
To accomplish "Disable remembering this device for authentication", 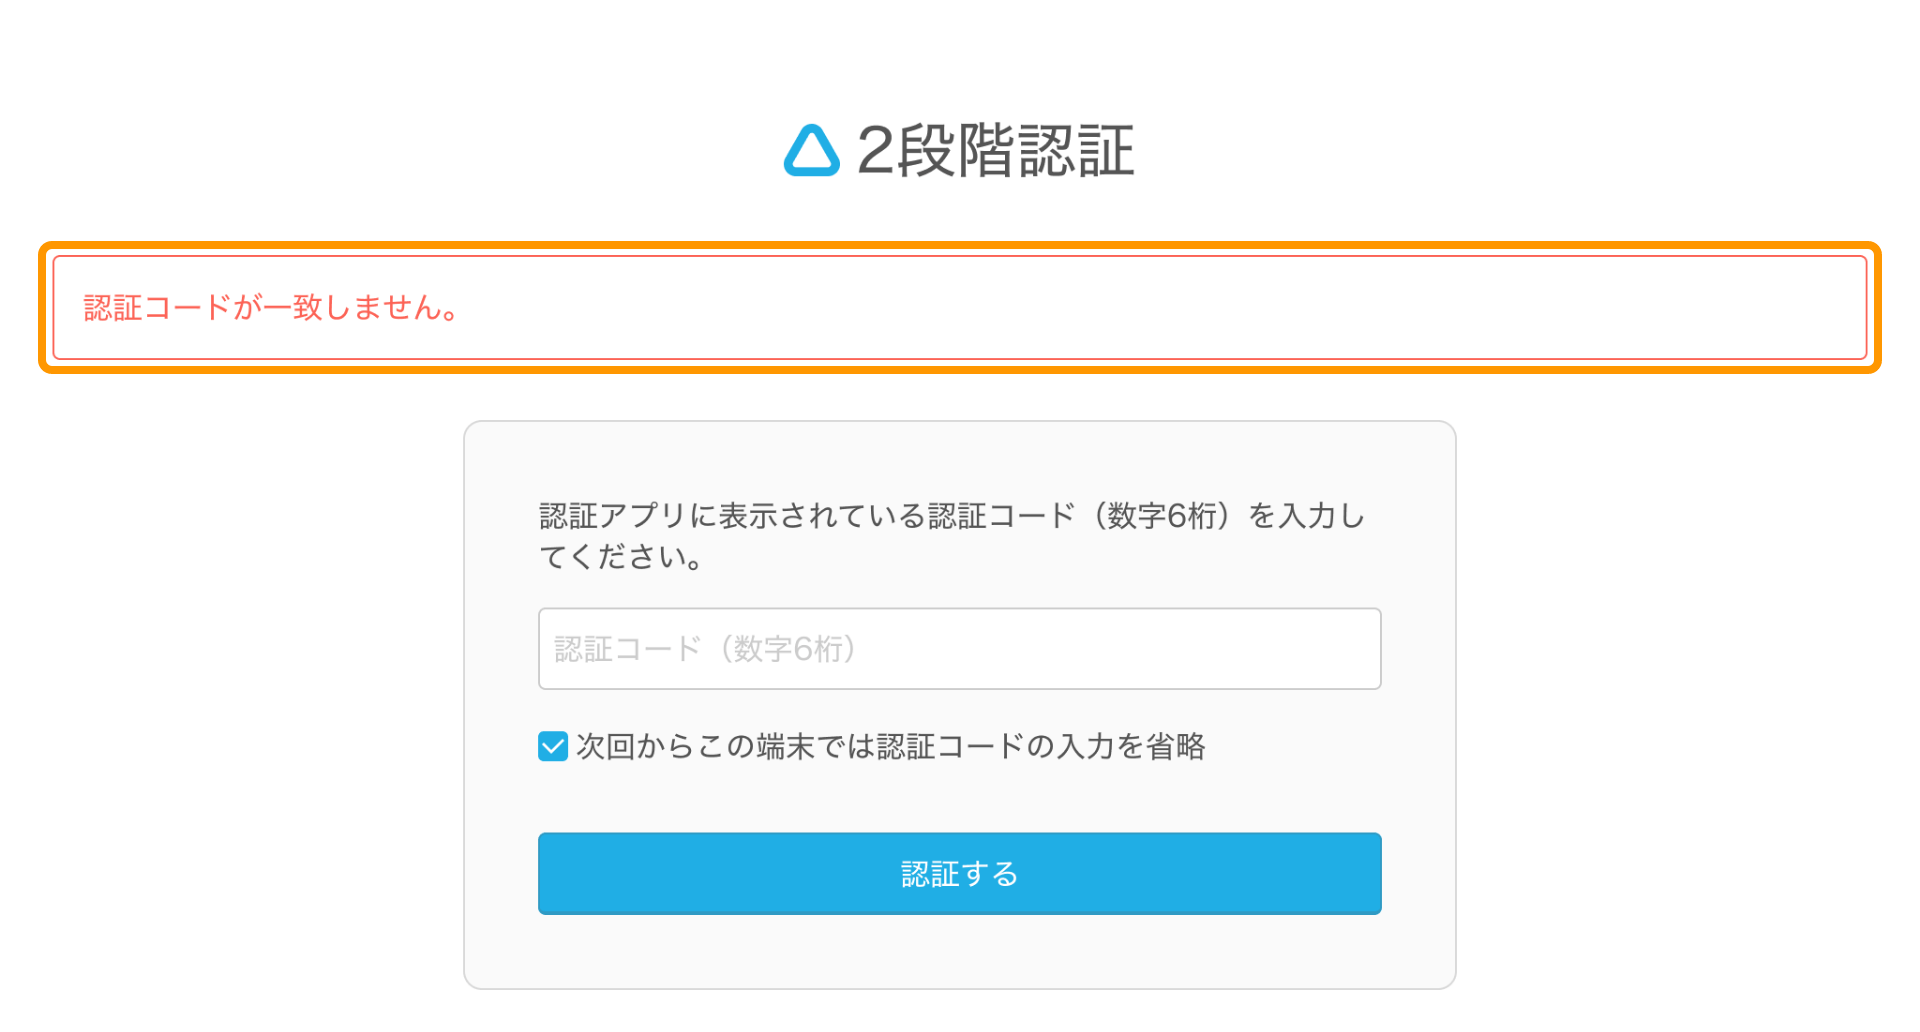I will 553,745.
